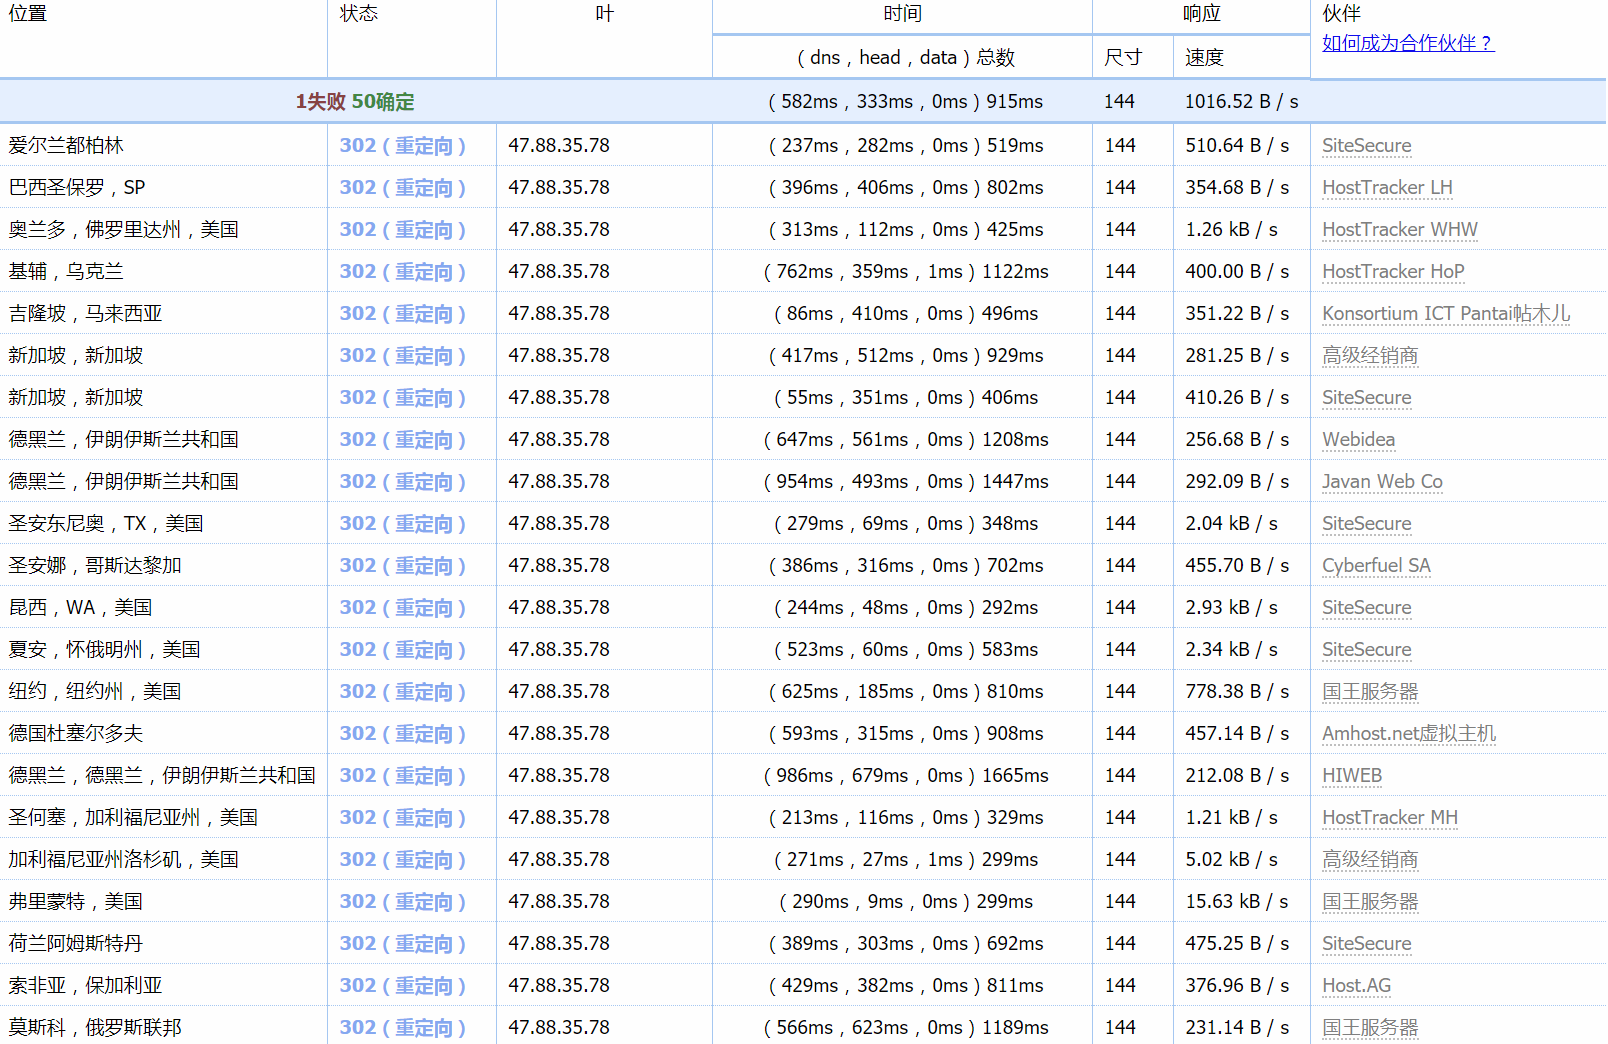Select the 状态 column header

[x=358, y=14]
